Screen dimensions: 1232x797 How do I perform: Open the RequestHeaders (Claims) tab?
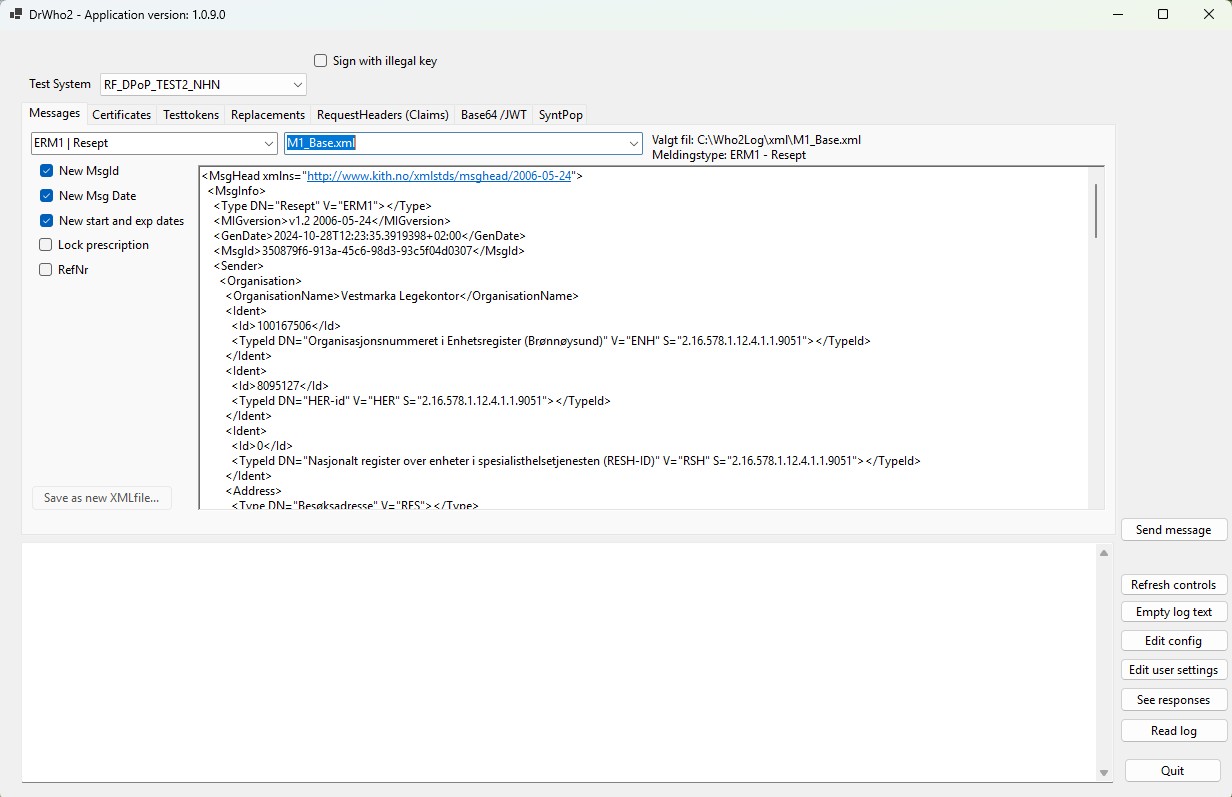(x=382, y=114)
